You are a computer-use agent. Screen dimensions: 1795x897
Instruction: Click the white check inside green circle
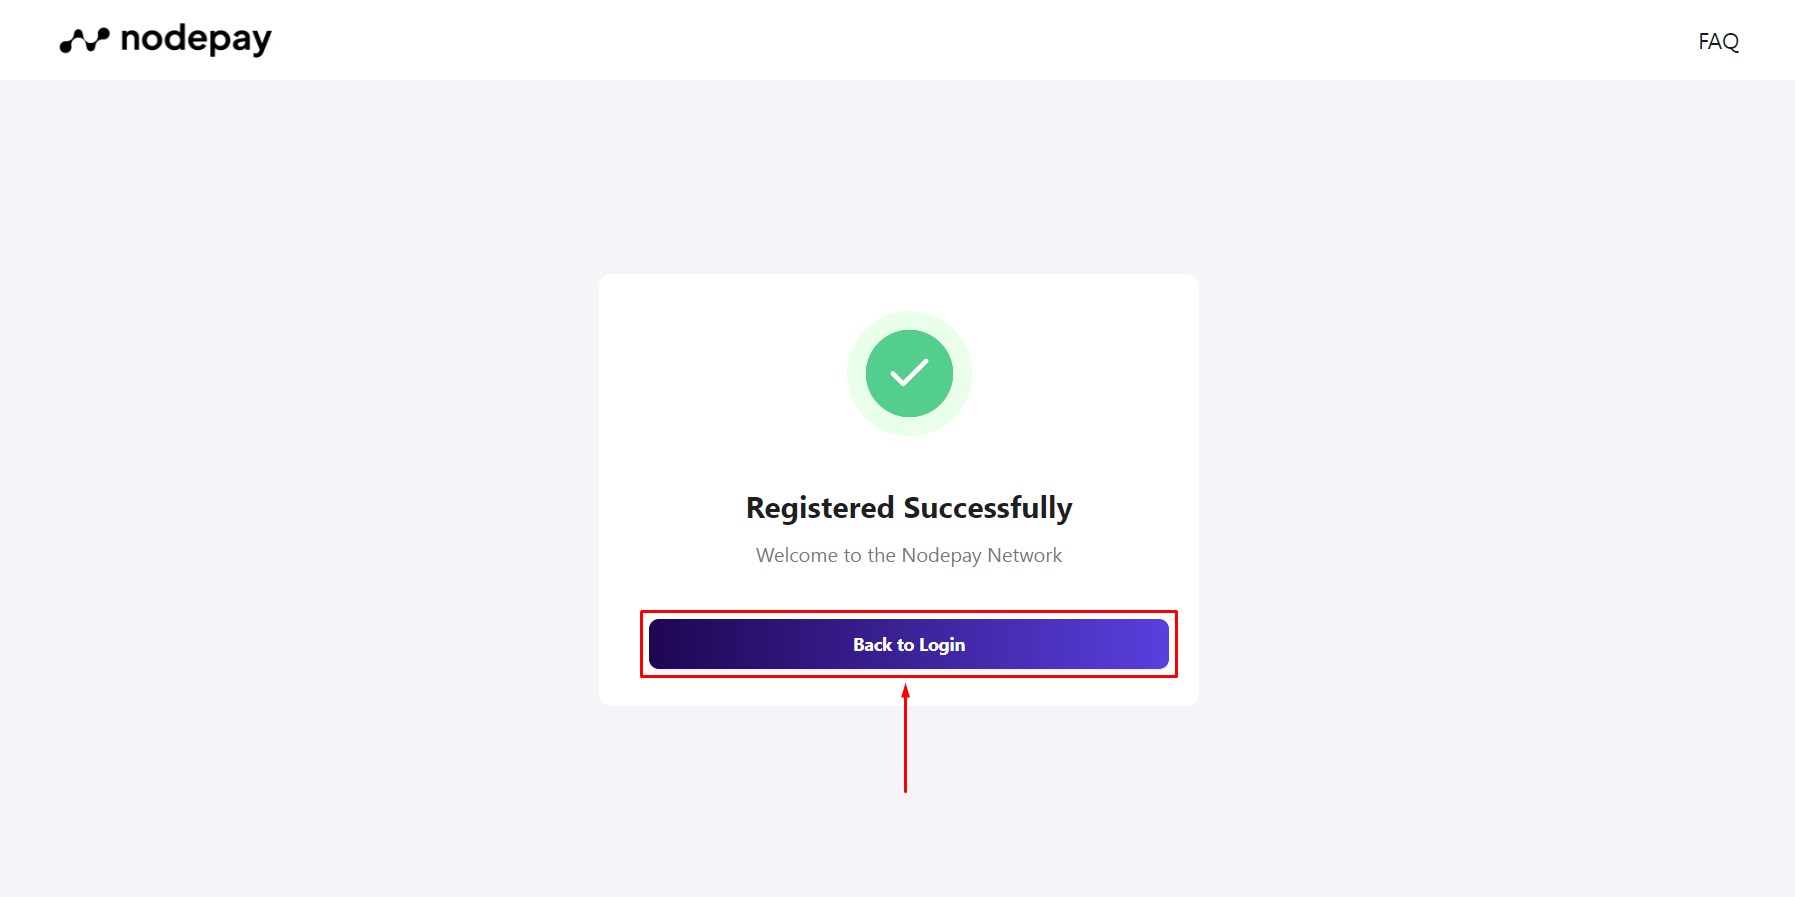tap(909, 373)
